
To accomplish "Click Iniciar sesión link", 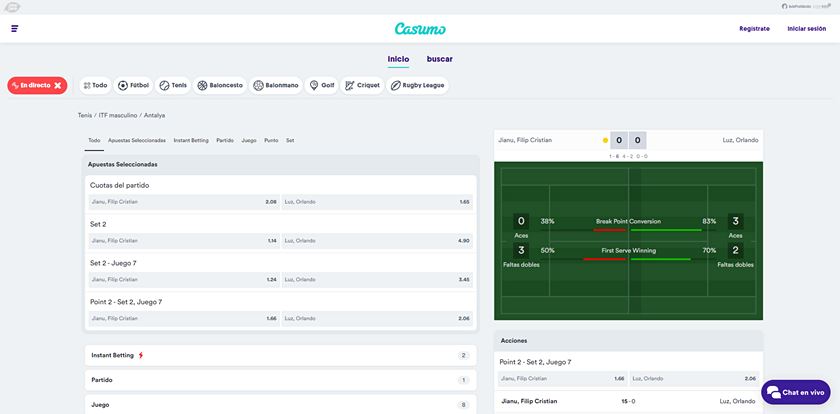I will pyautogui.click(x=806, y=29).
